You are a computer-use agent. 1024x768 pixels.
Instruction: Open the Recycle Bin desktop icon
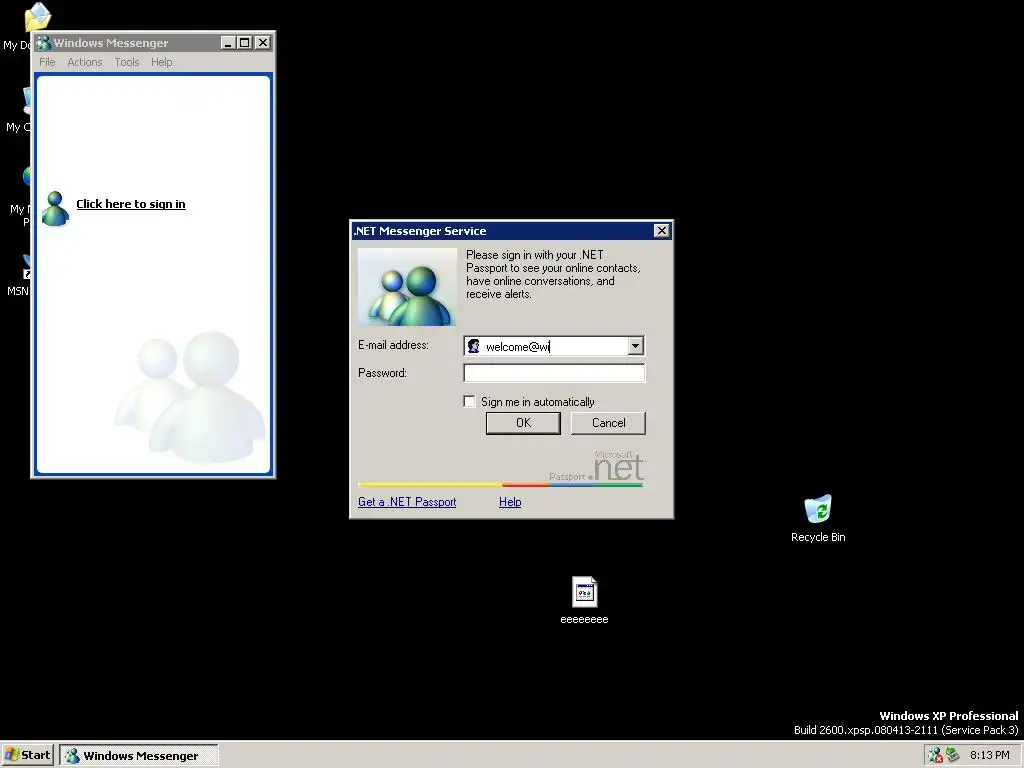(x=818, y=519)
